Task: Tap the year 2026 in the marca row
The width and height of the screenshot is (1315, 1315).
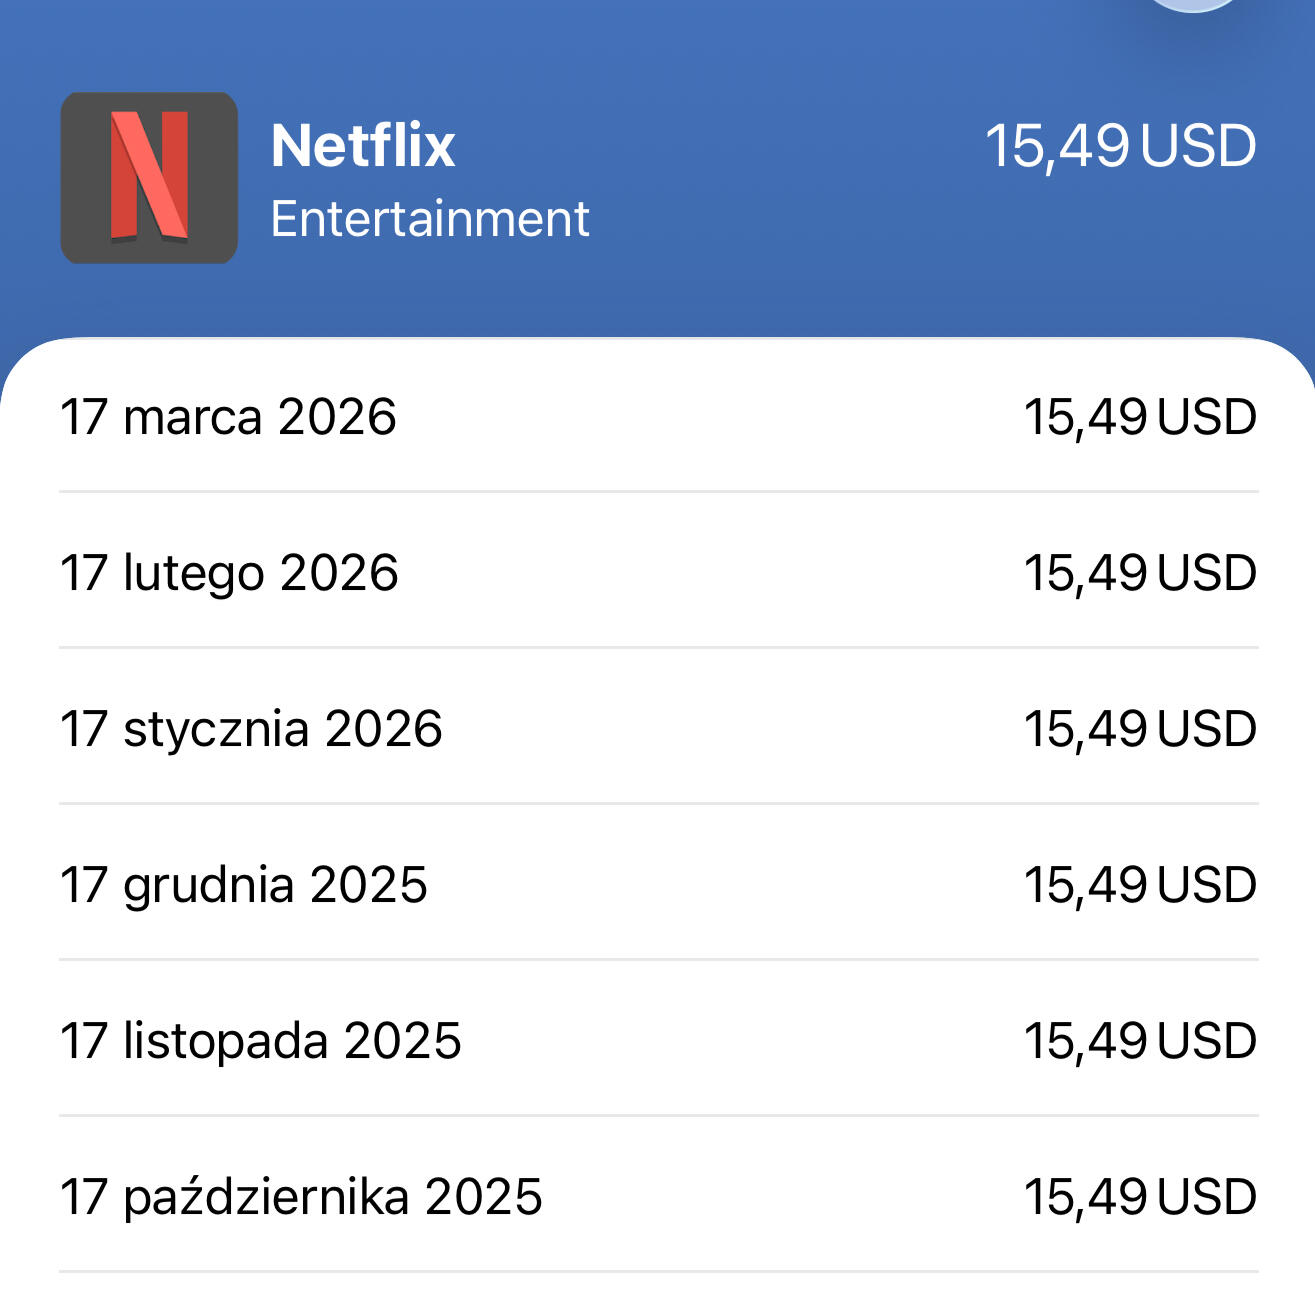Action: click(337, 417)
